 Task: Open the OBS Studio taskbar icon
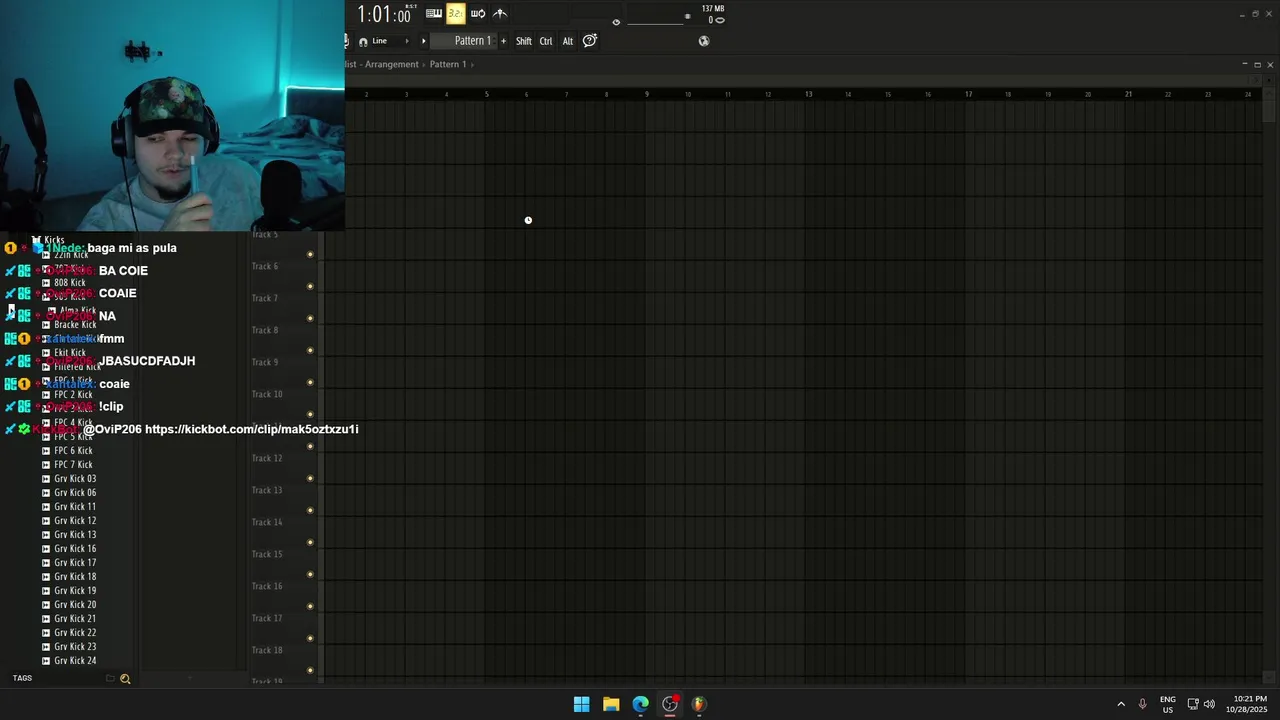pos(670,704)
